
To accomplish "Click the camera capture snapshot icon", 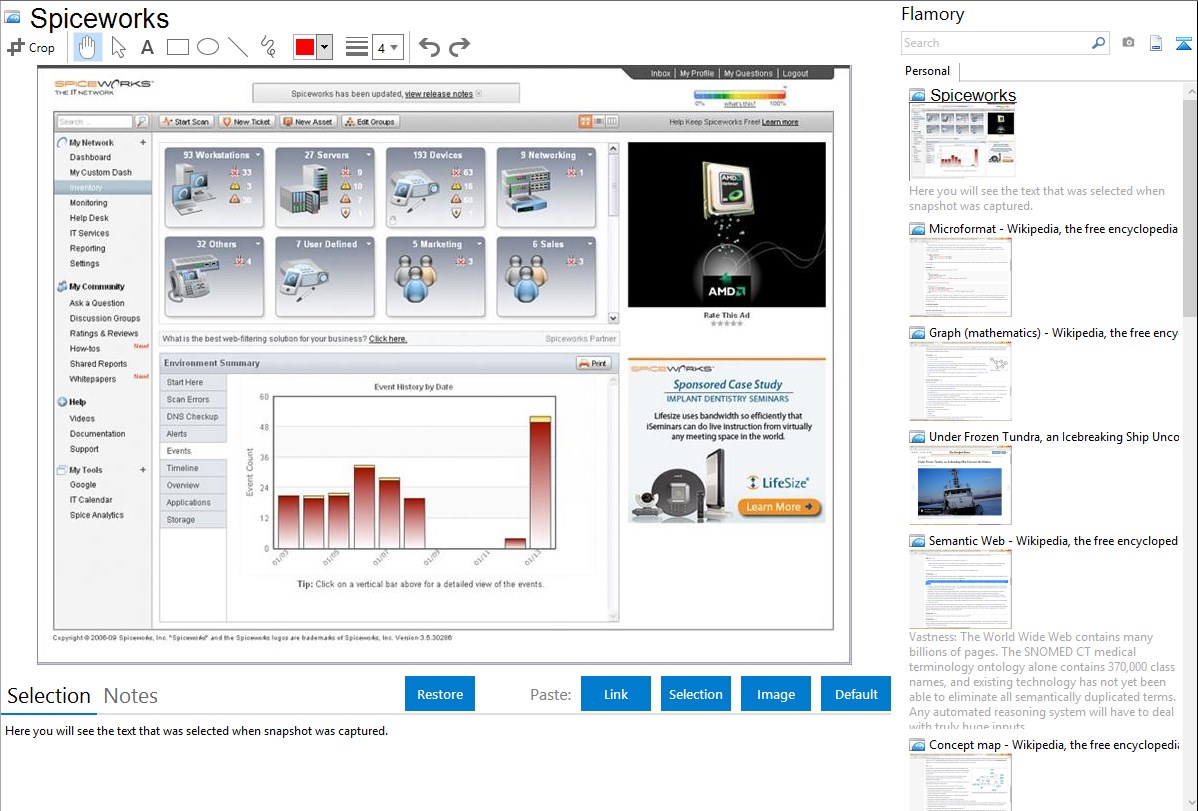I will pyautogui.click(x=1128, y=43).
